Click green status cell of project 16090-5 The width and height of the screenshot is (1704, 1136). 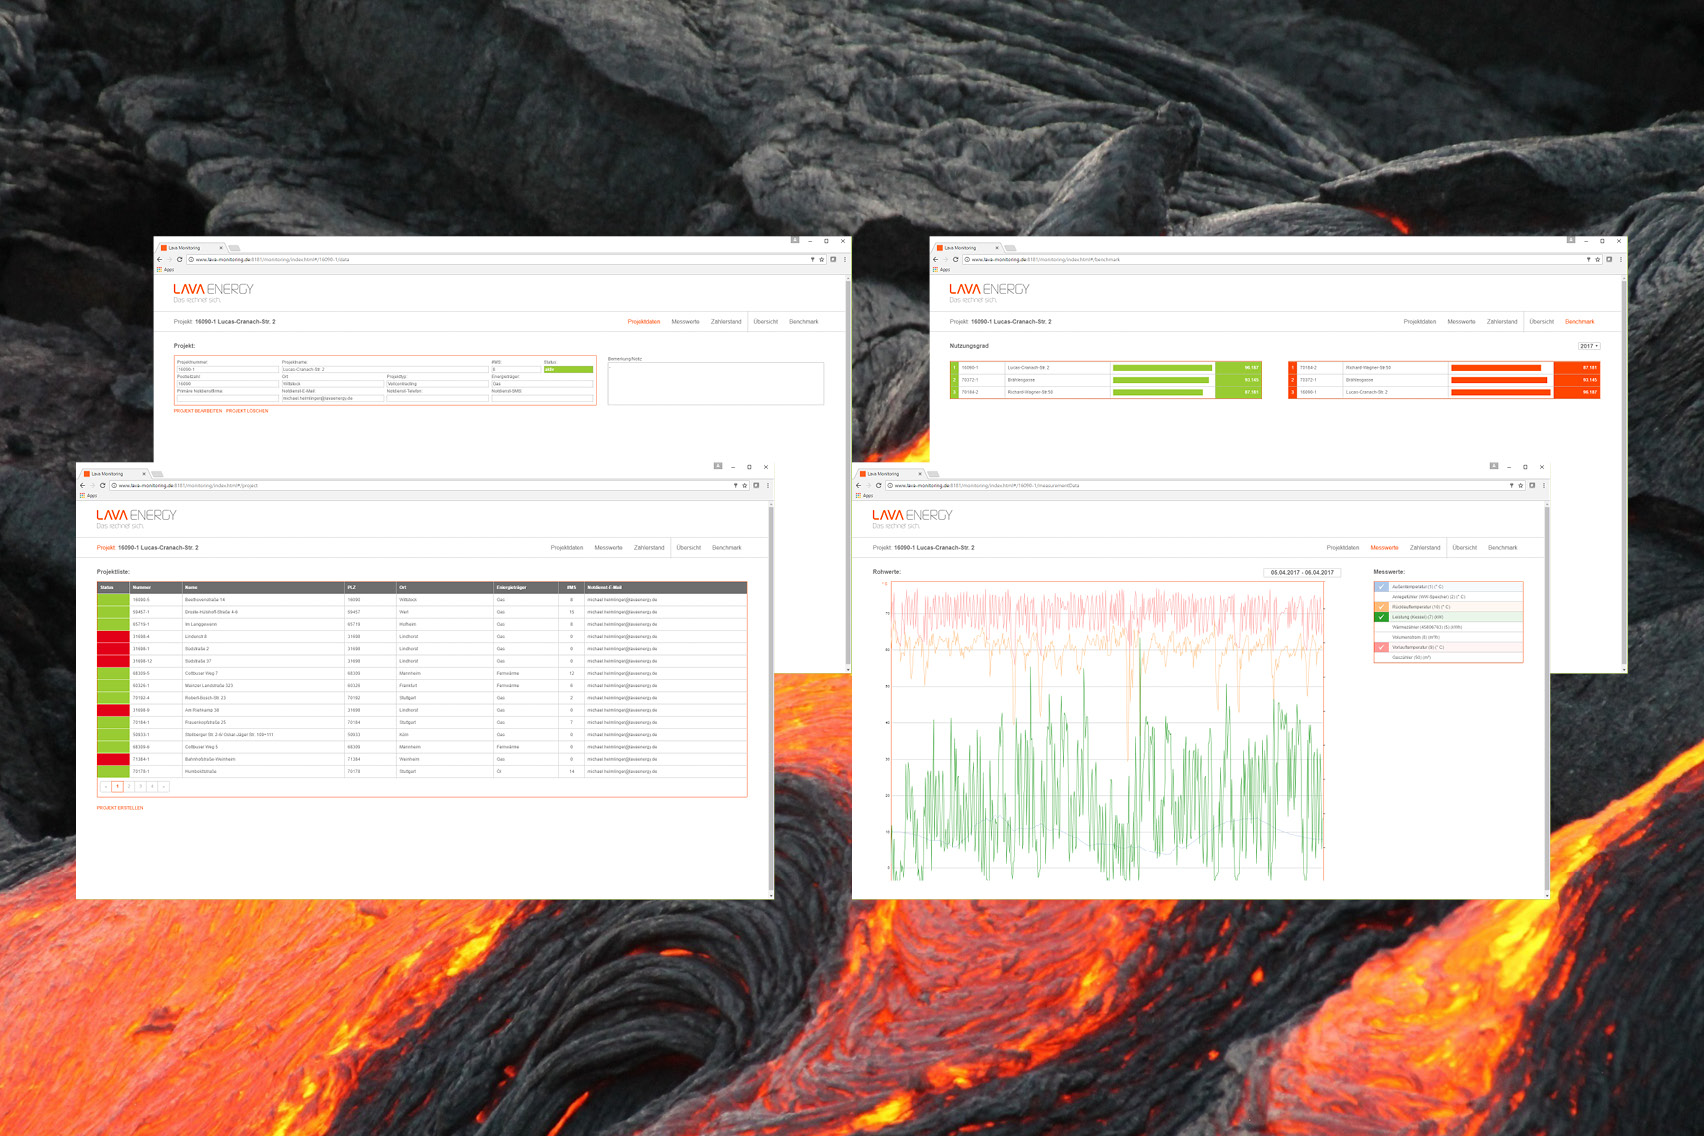point(113,600)
